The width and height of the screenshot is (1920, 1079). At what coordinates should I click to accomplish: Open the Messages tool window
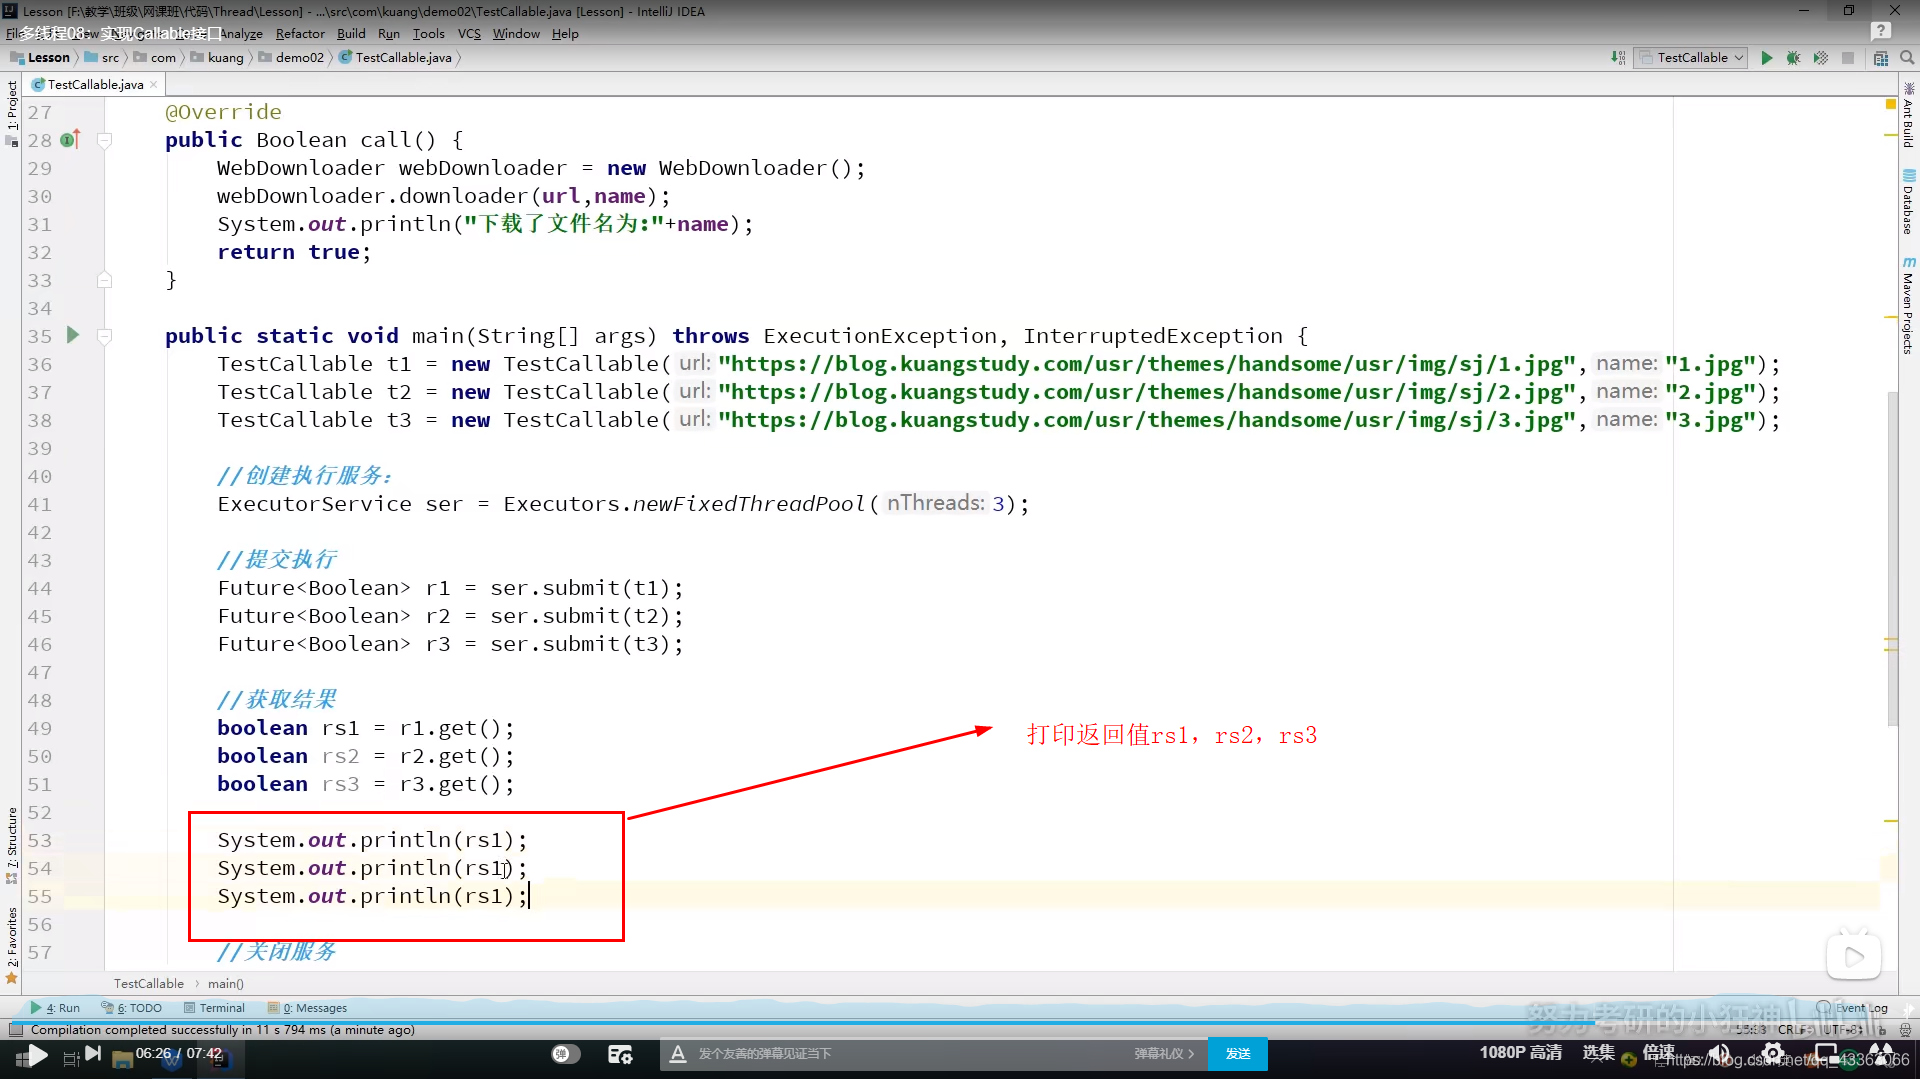click(308, 1008)
